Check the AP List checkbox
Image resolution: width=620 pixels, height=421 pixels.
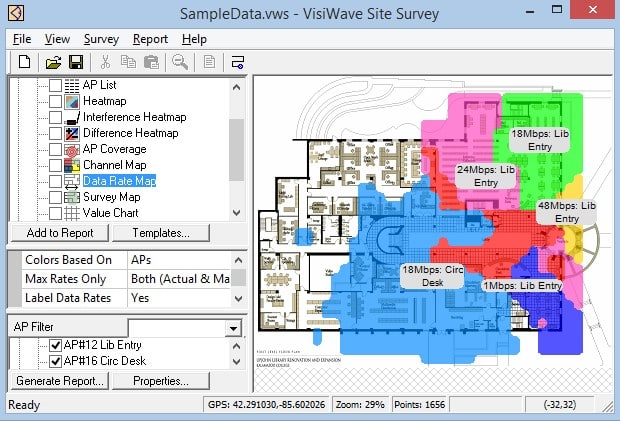point(55,85)
